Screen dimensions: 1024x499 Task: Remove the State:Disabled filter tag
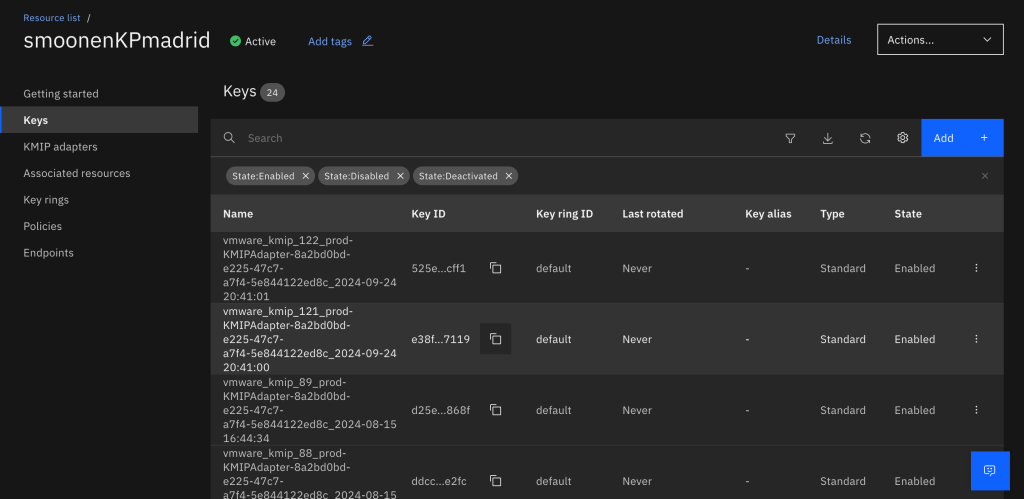[400, 176]
